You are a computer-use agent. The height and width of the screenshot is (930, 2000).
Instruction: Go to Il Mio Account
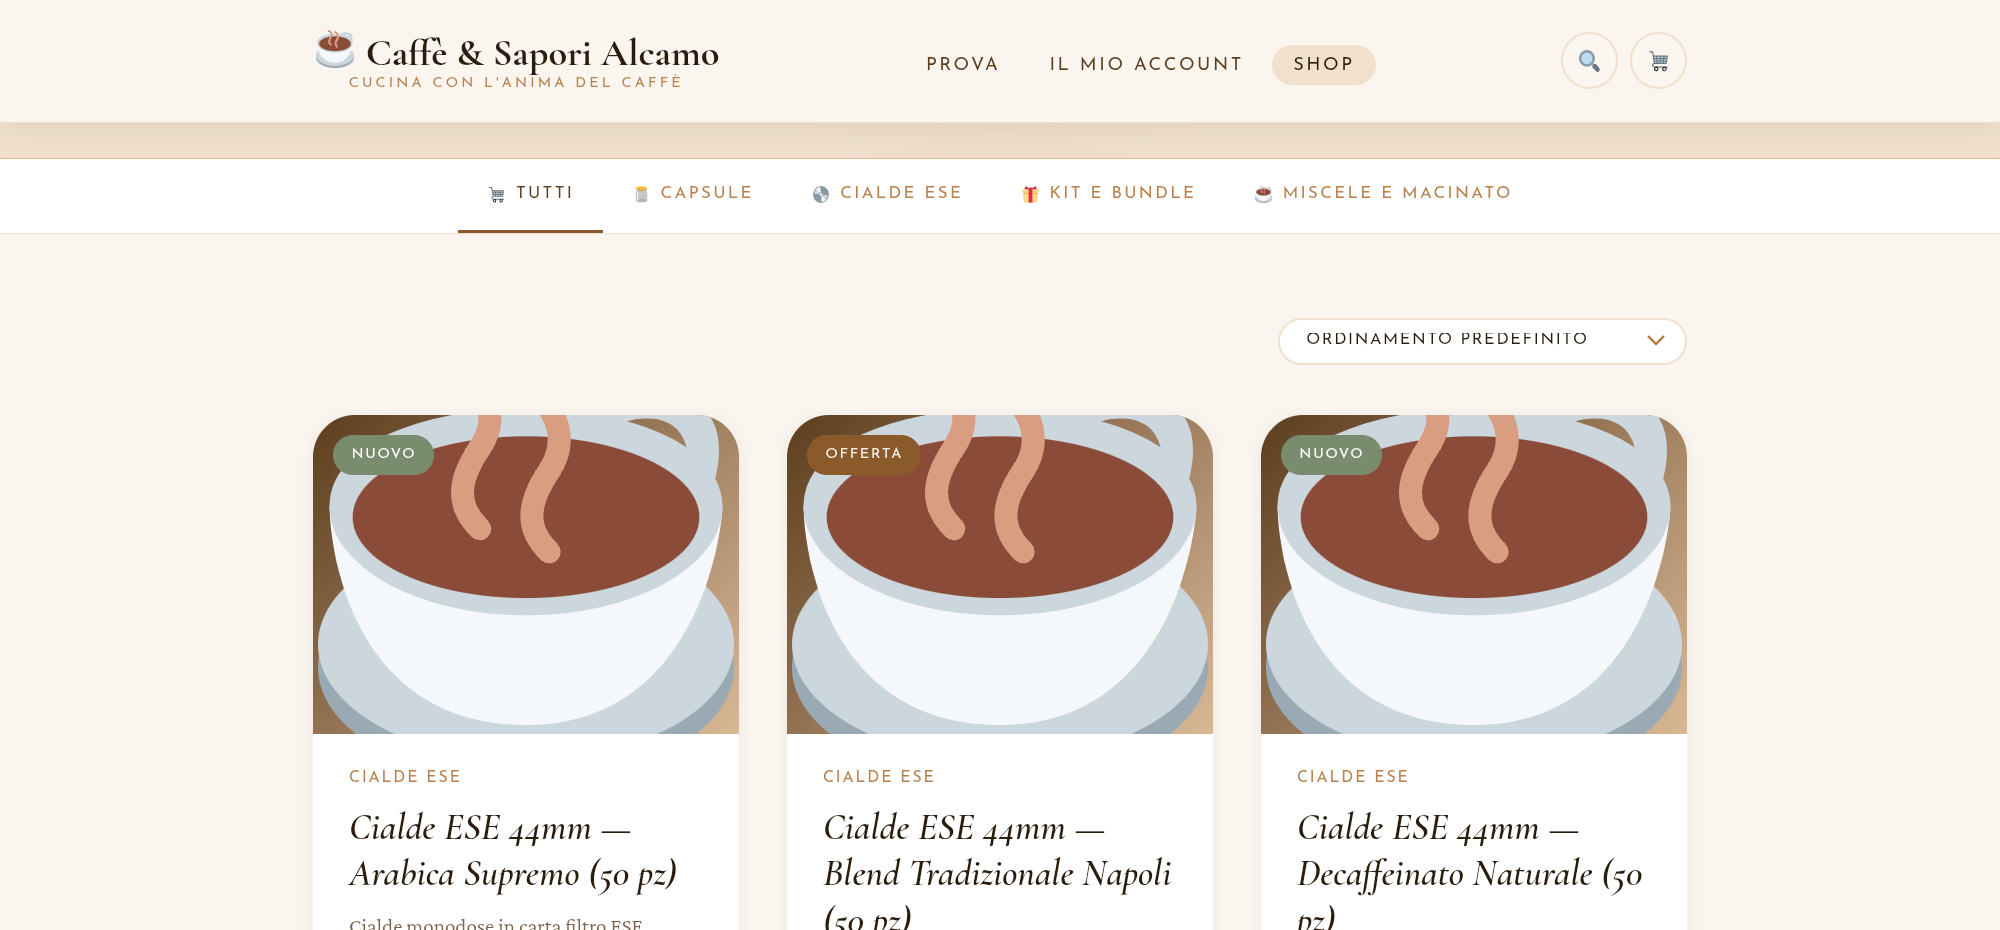click(x=1146, y=64)
